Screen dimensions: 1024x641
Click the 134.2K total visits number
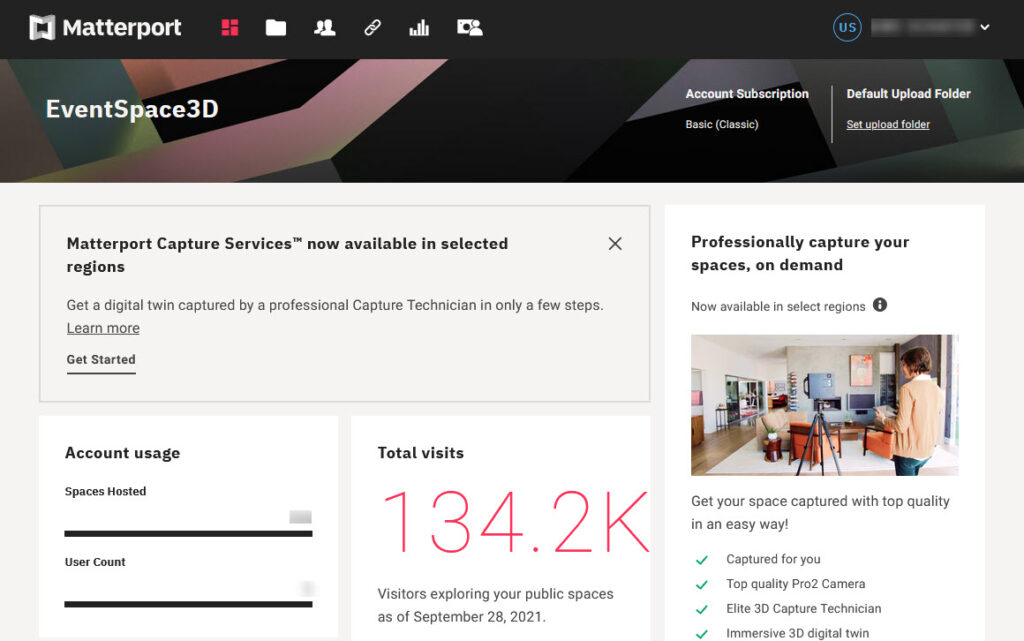coord(516,523)
